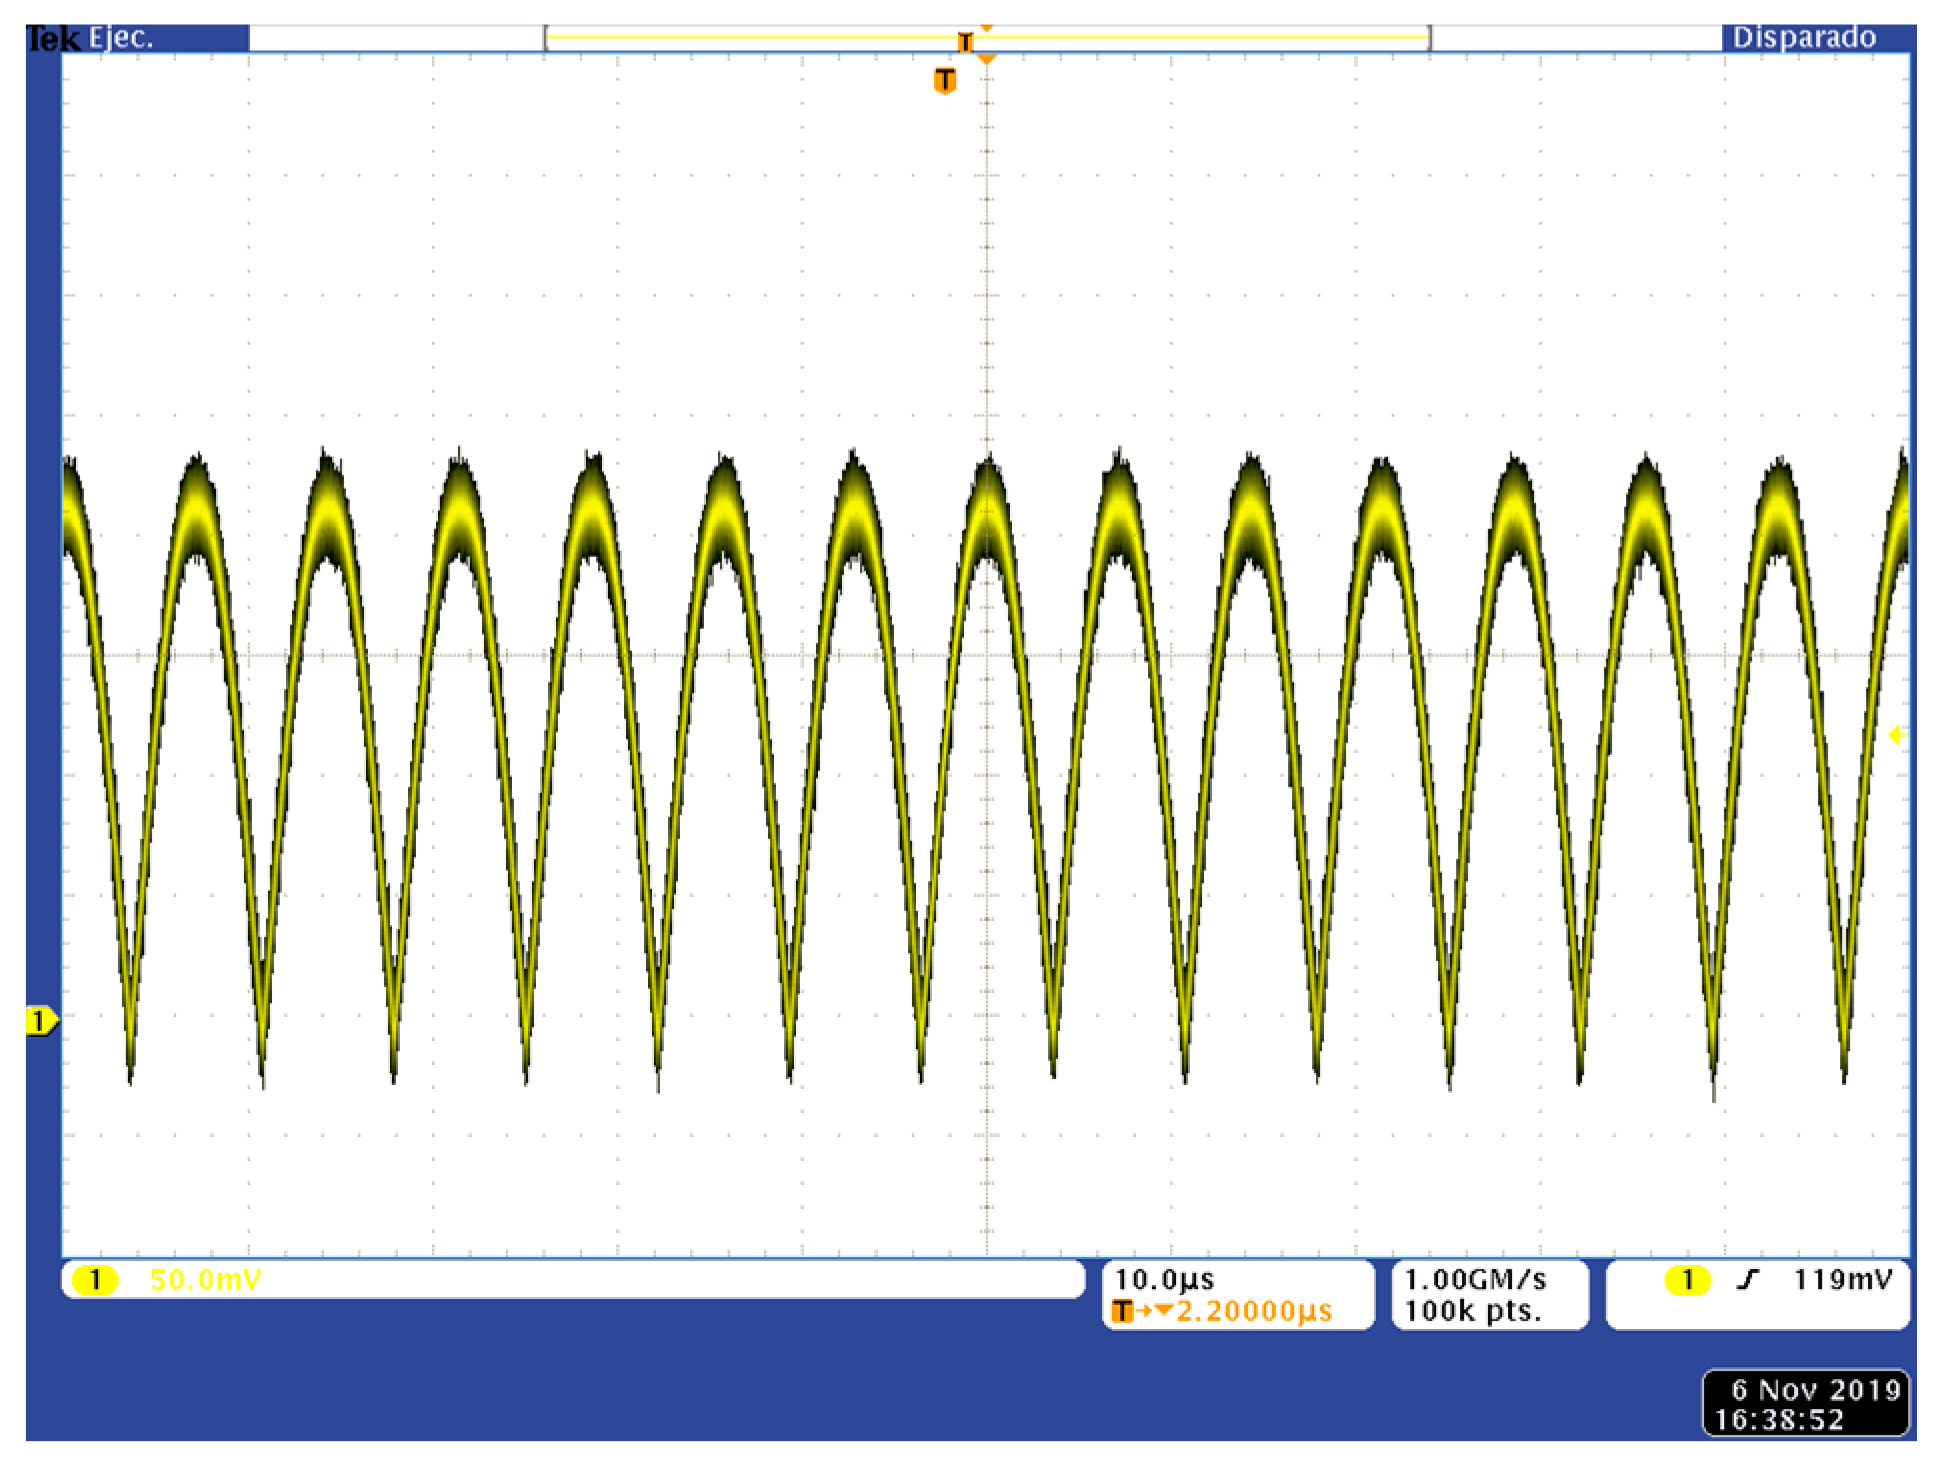
Task: Click the 2.20000µs trigger delay readout
Action: (1254, 1311)
